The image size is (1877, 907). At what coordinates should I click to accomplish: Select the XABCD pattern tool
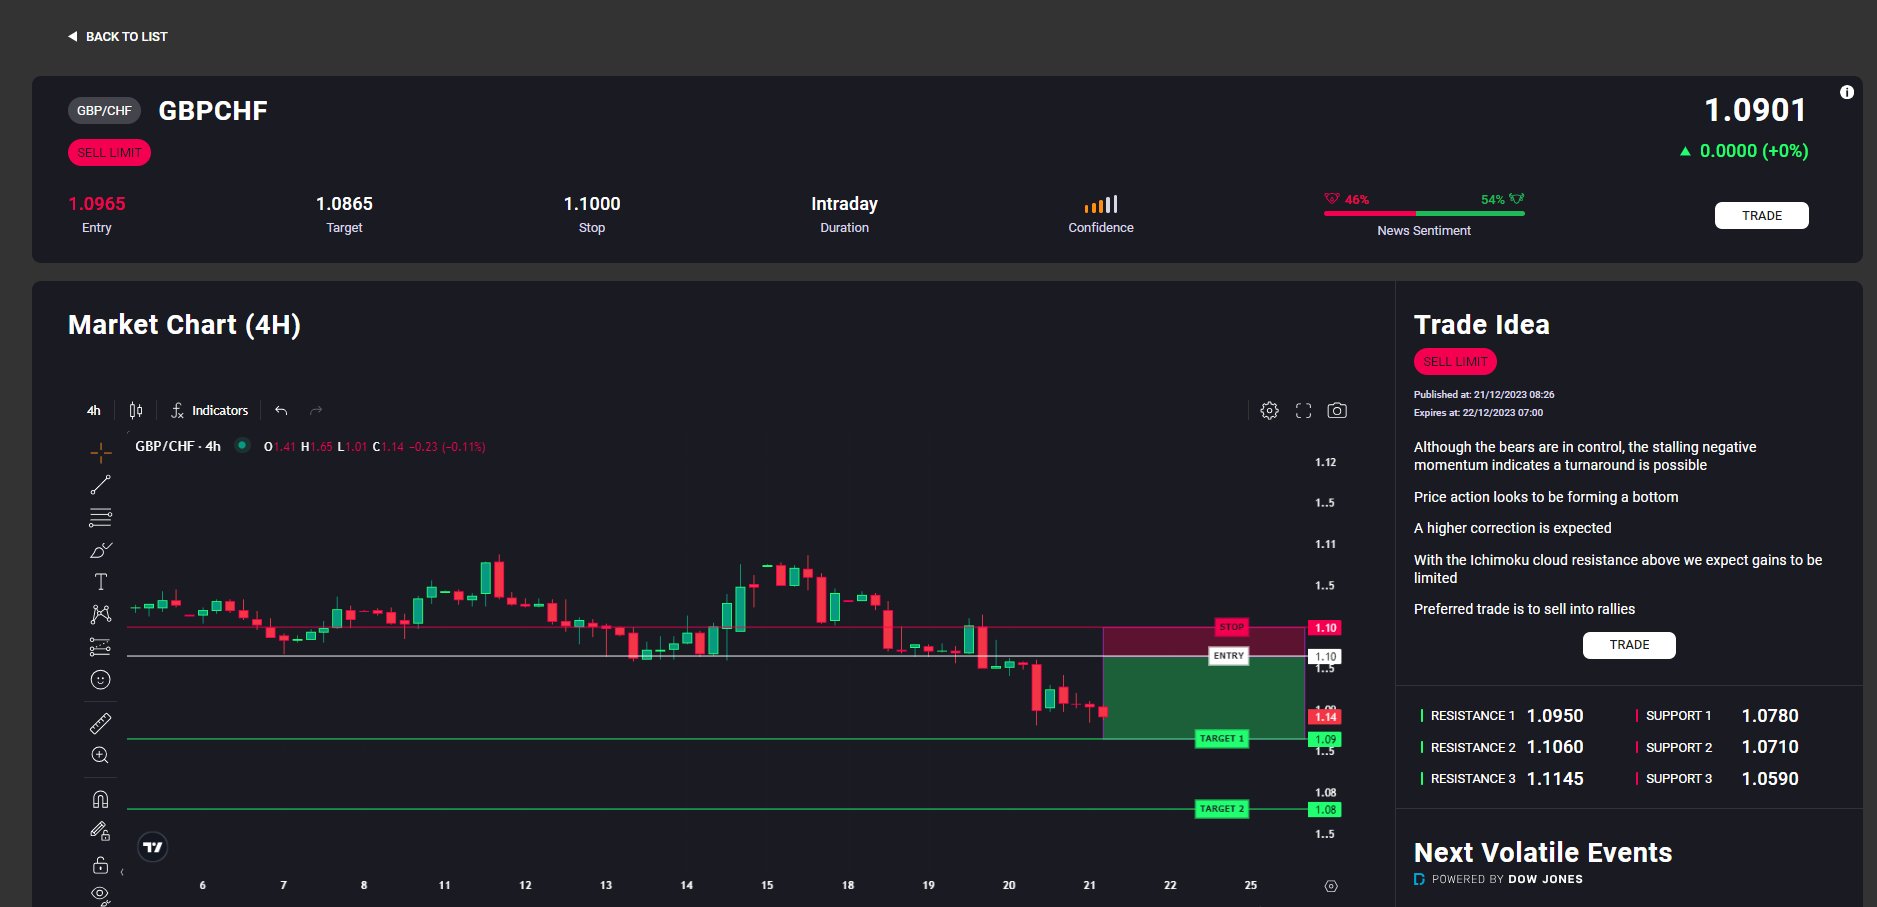pyautogui.click(x=99, y=613)
